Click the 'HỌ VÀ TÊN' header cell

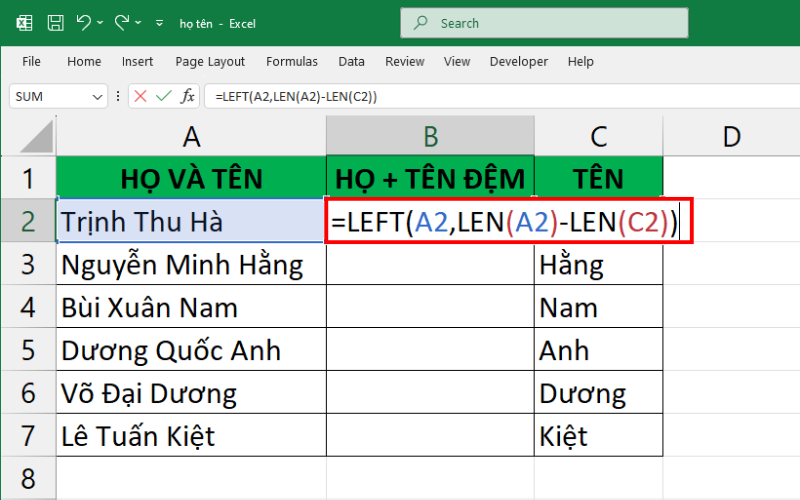point(191,178)
